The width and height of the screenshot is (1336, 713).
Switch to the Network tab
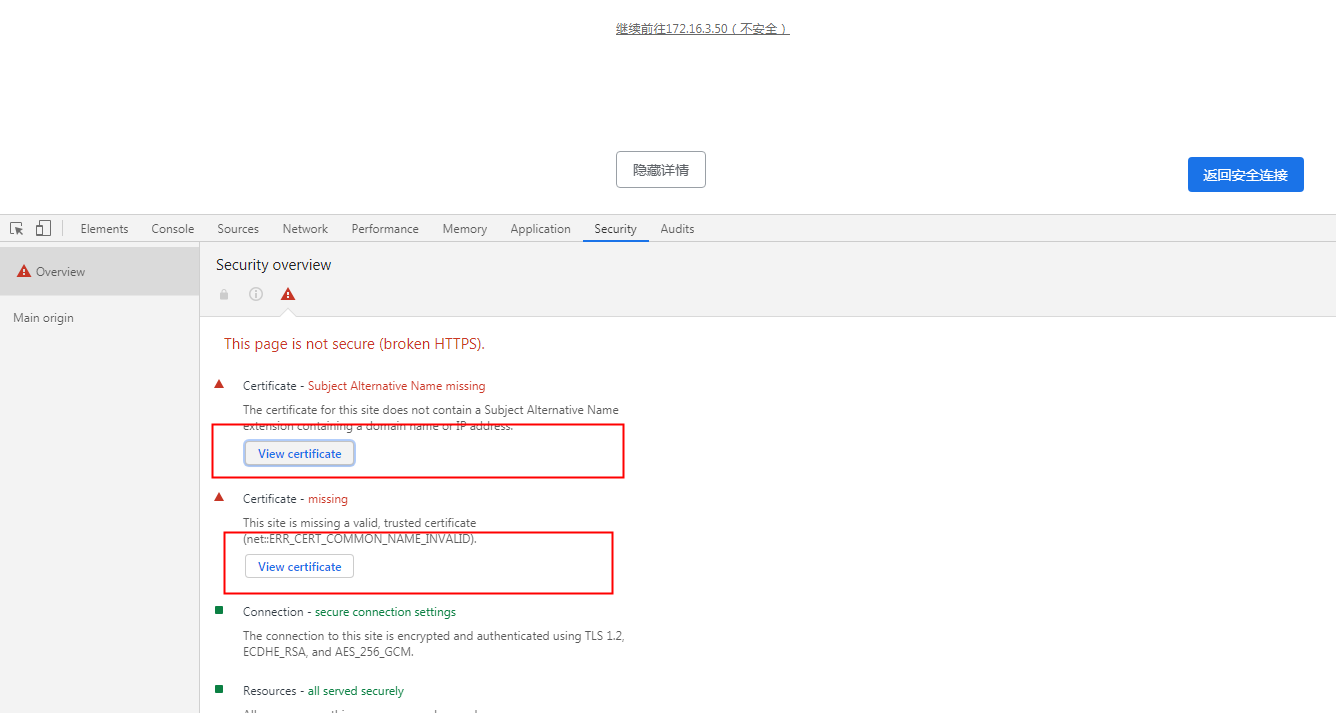305,229
